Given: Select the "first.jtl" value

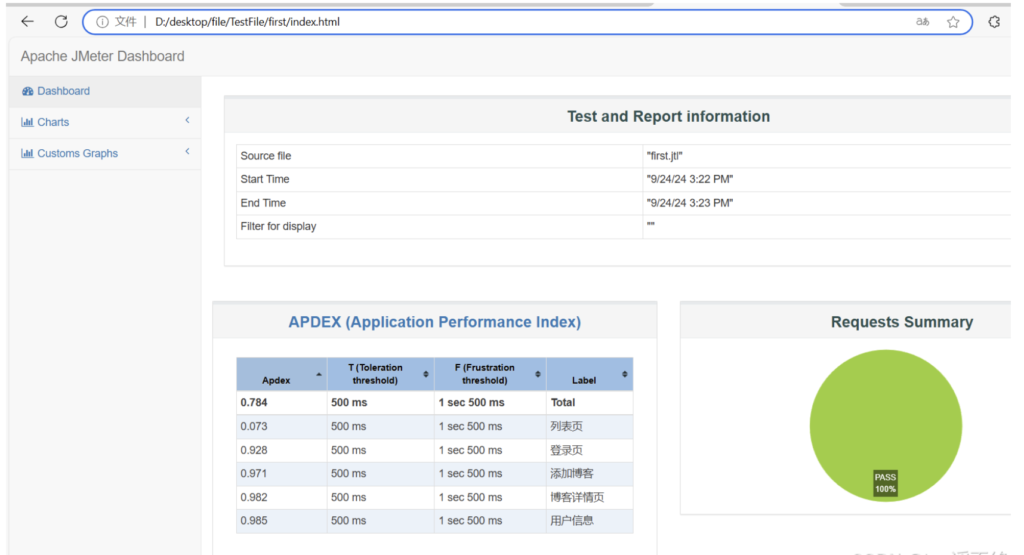Looking at the screenshot, I should [x=664, y=156].
